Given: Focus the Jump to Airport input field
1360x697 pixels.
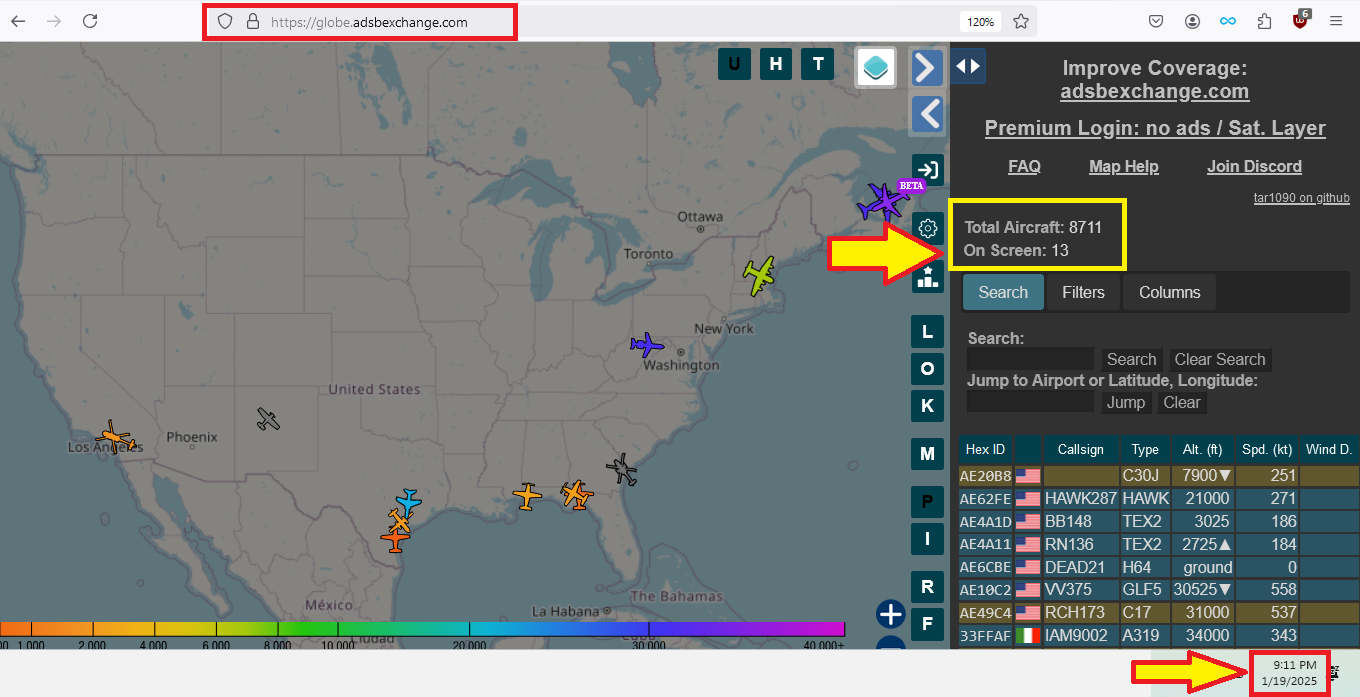Looking at the screenshot, I should click(x=1030, y=402).
